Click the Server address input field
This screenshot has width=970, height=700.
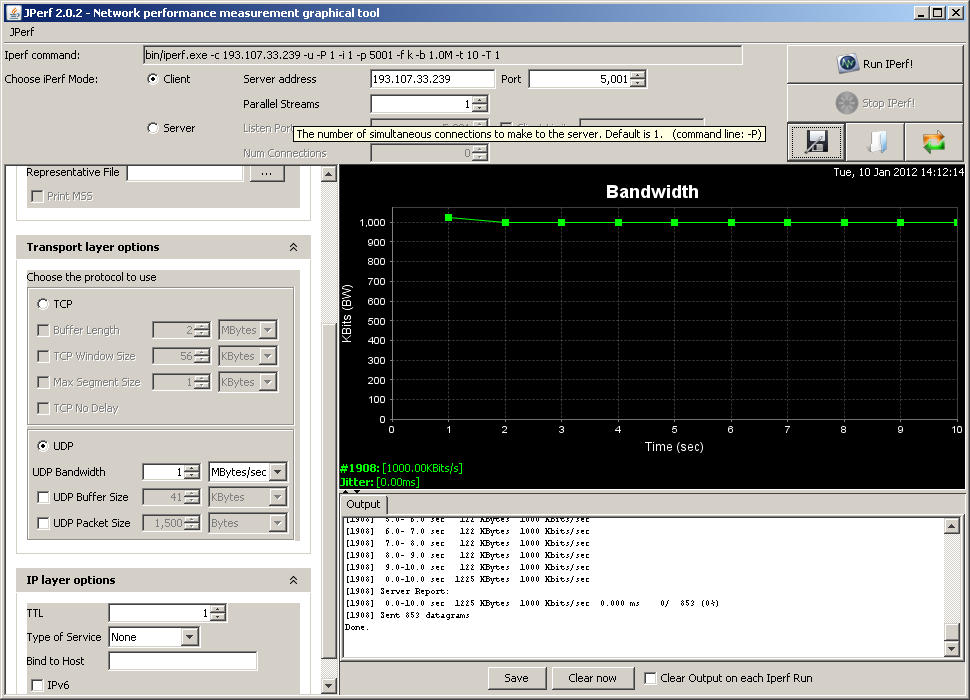tap(432, 79)
